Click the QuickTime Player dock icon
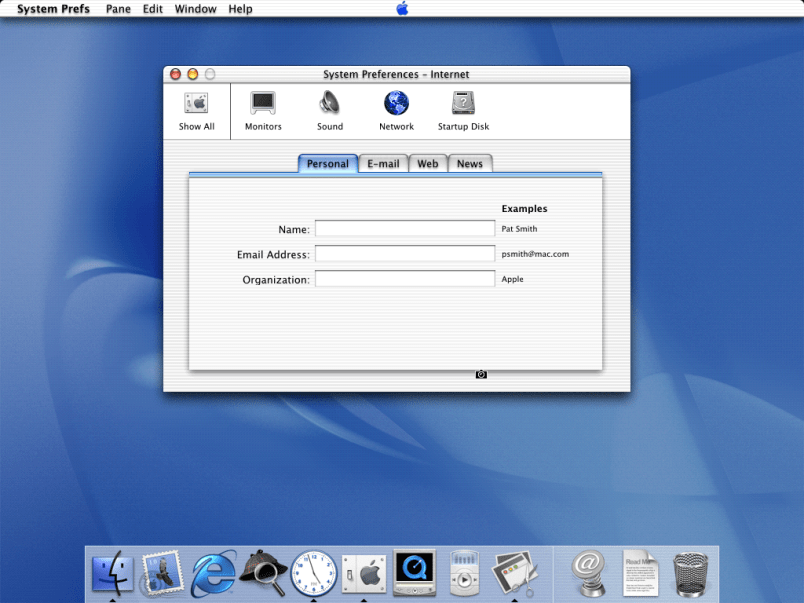 tap(414, 573)
